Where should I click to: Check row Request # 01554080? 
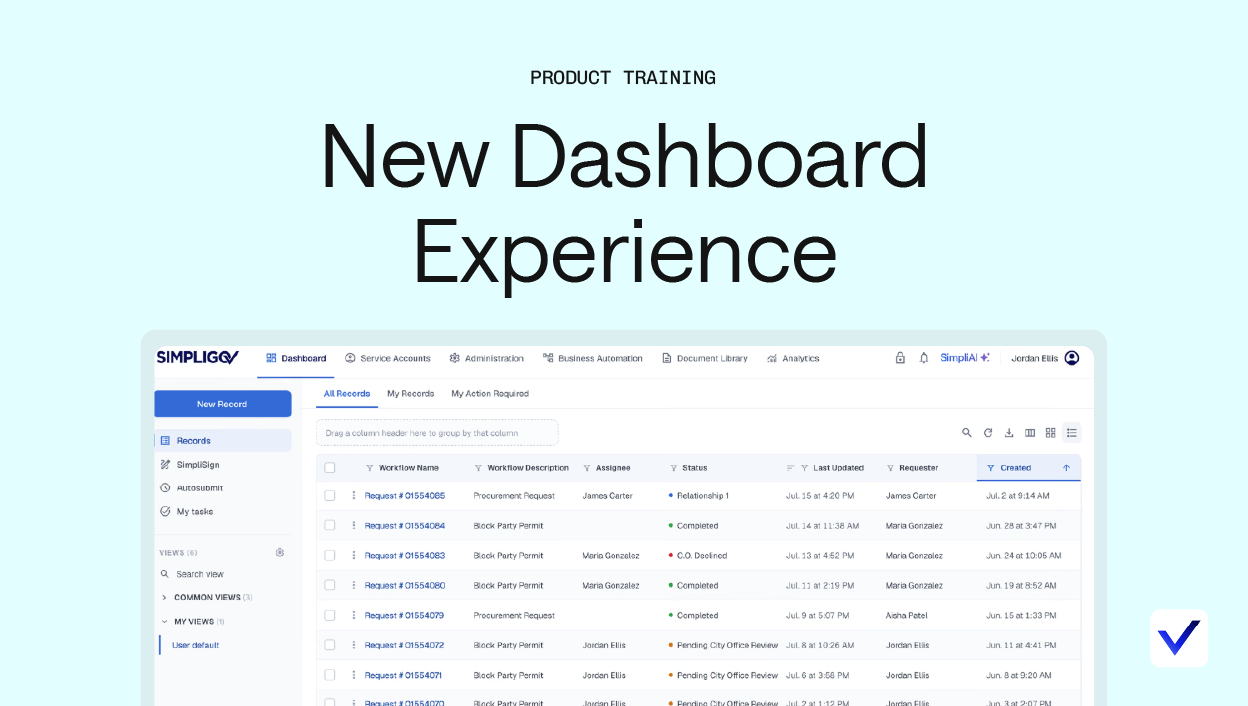coord(330,586)
